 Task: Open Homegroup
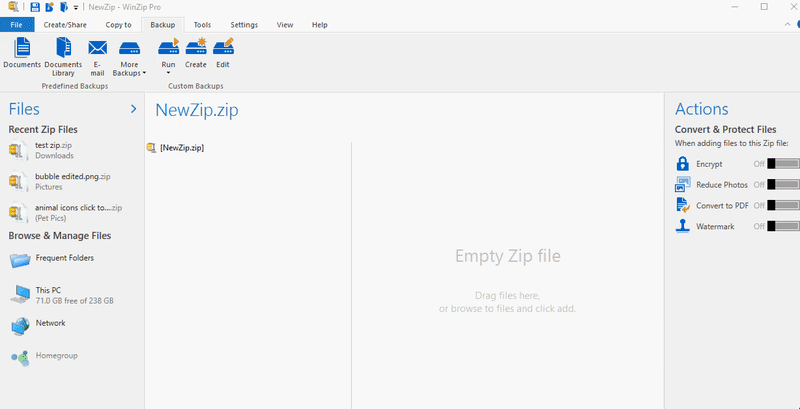pyautogui.click(x=57, y=355)
